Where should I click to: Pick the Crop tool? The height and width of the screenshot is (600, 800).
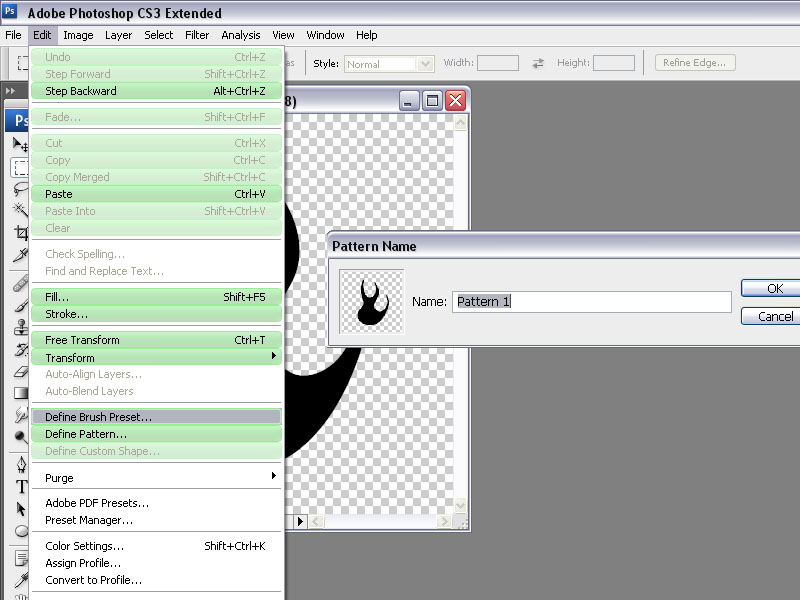pyautogui.click(x=20, y=233)
